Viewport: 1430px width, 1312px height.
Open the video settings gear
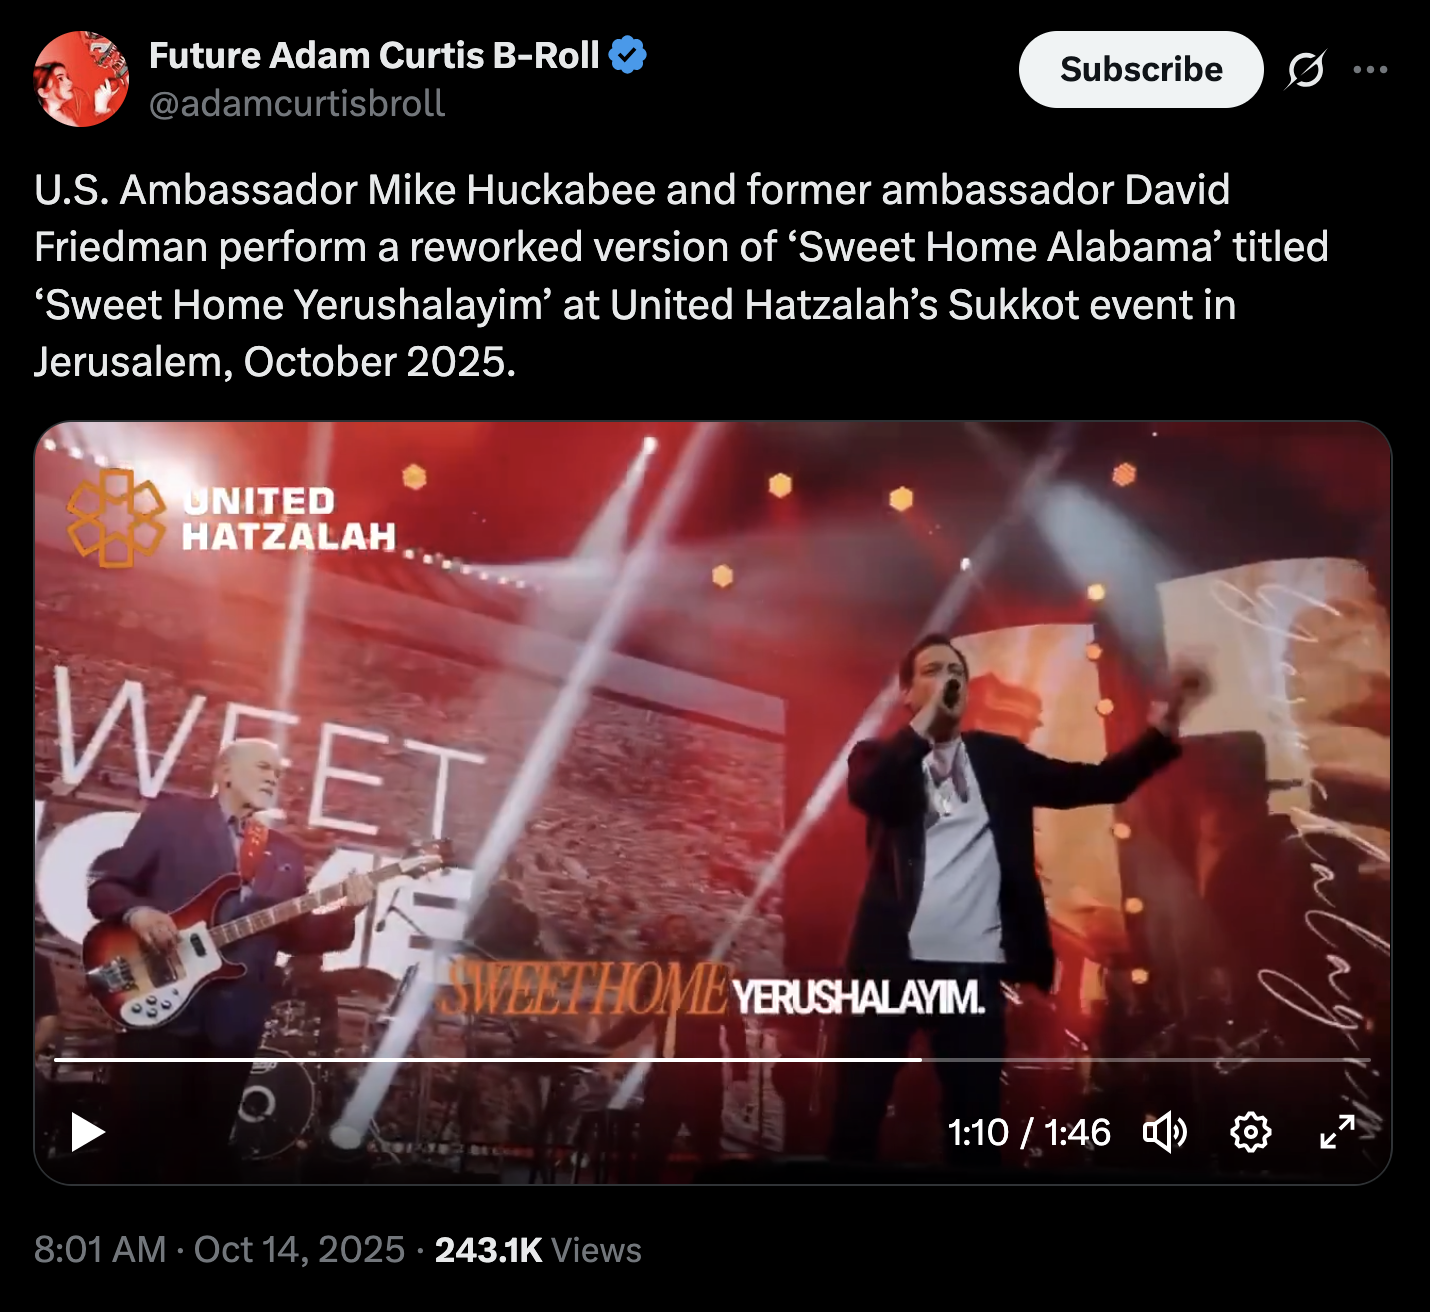click(1250, 1133)
